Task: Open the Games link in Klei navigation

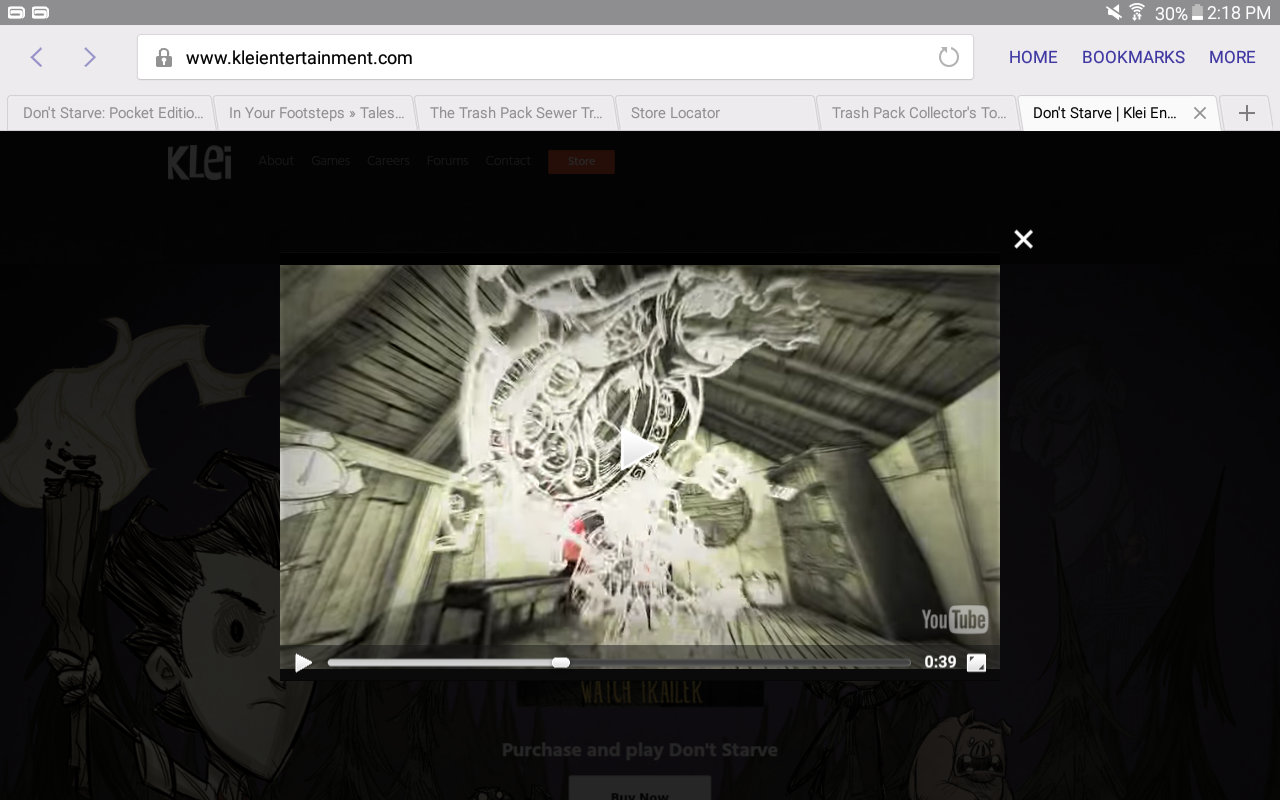Action: click(330, 161)
